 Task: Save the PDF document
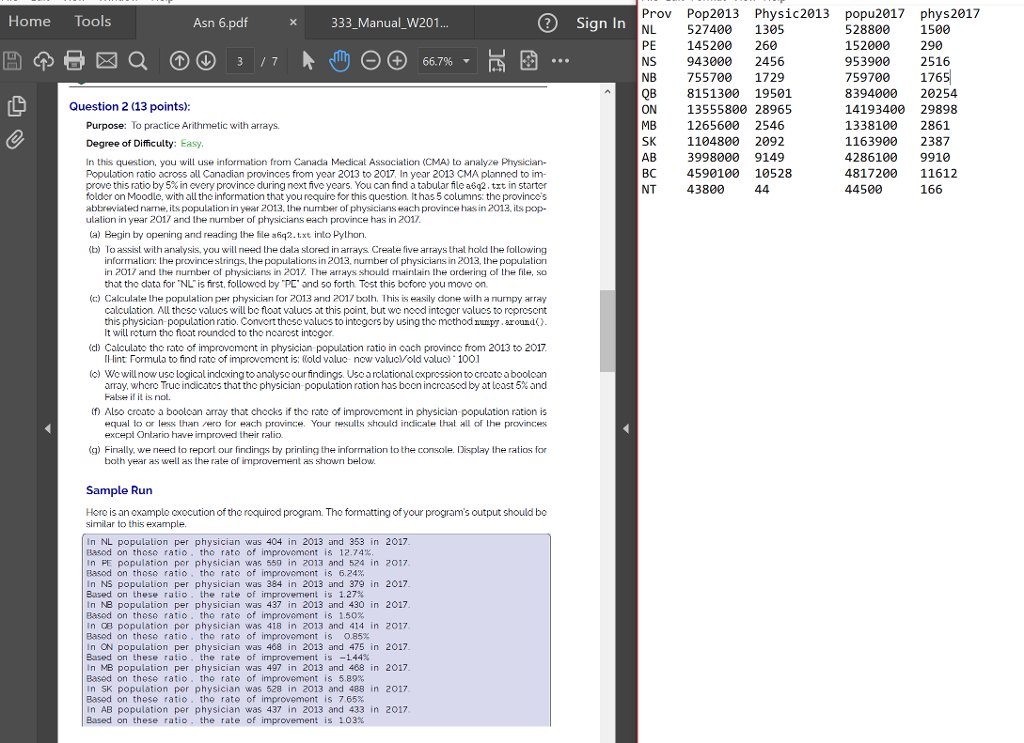14,61
